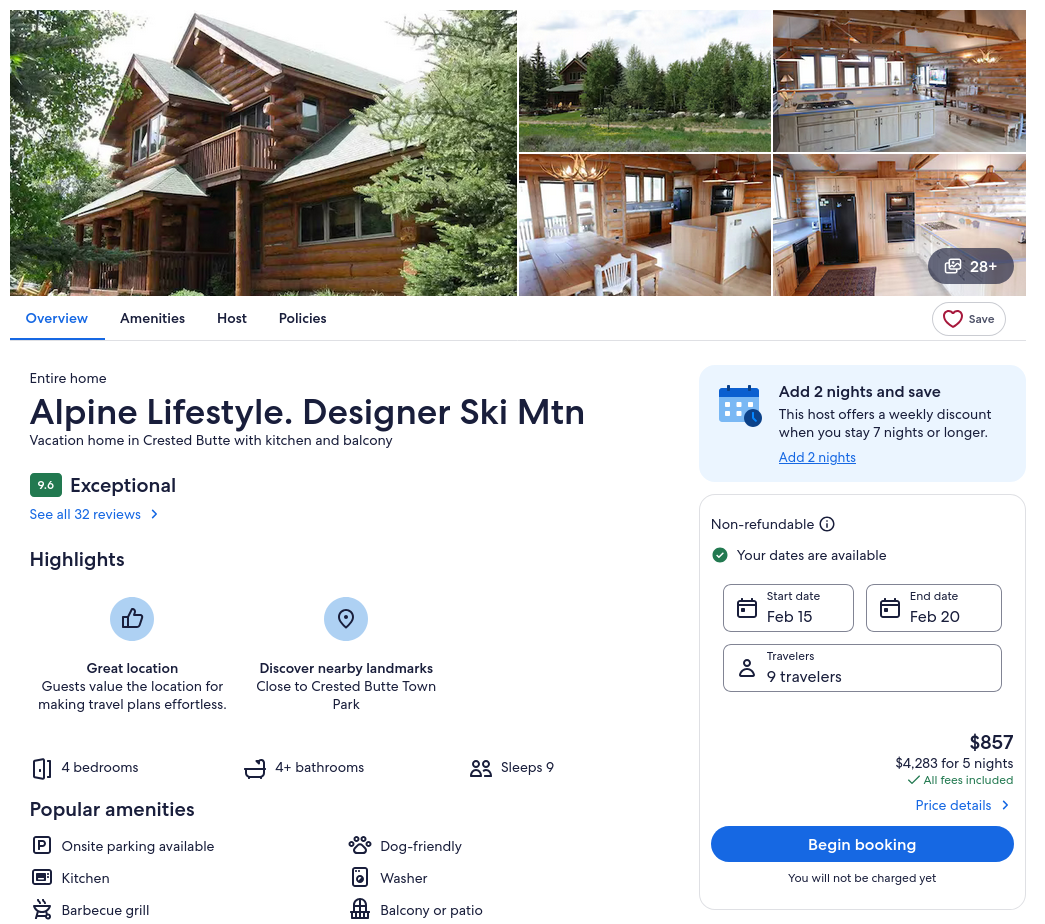Viewport: 1045px width, 924px height.
Task: Click the Begin booking button
Action: 862,844
